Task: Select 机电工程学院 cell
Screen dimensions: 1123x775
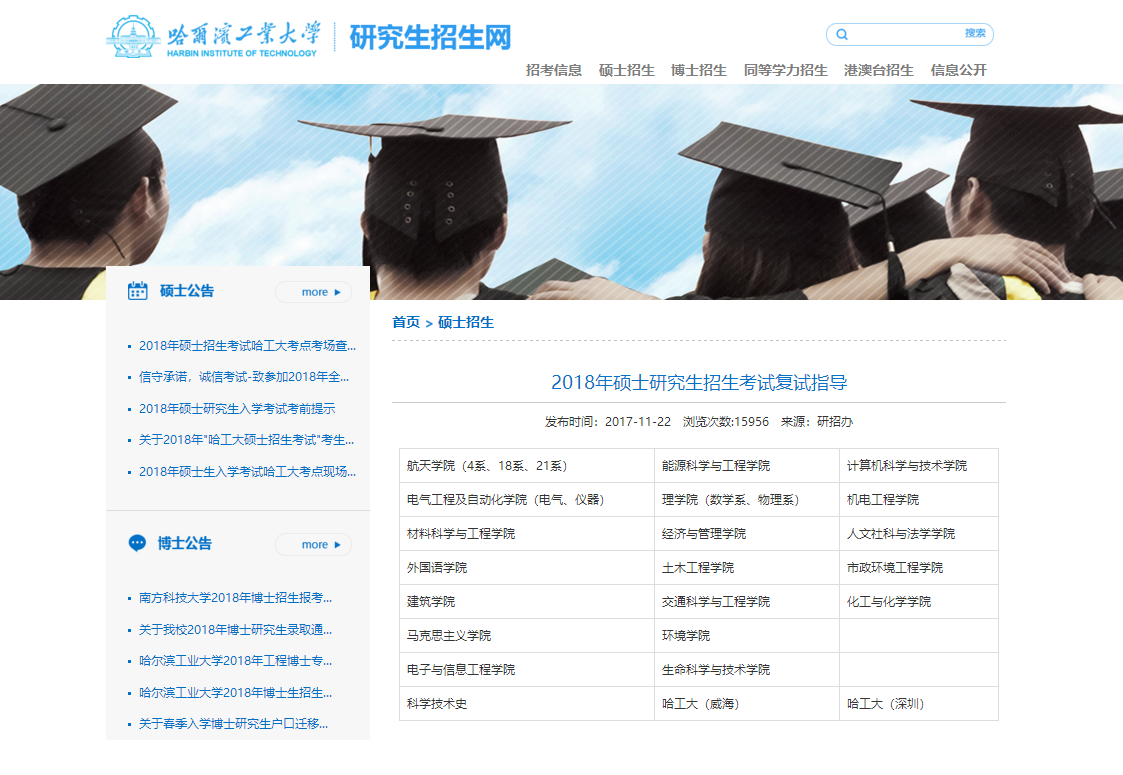Action: (919, 500)
